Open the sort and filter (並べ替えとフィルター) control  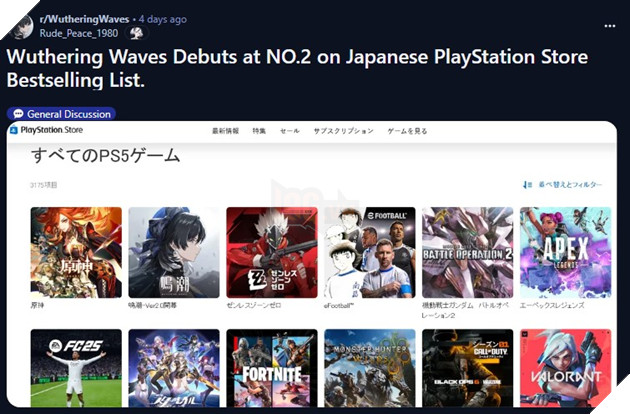click(x=562, y=185)
